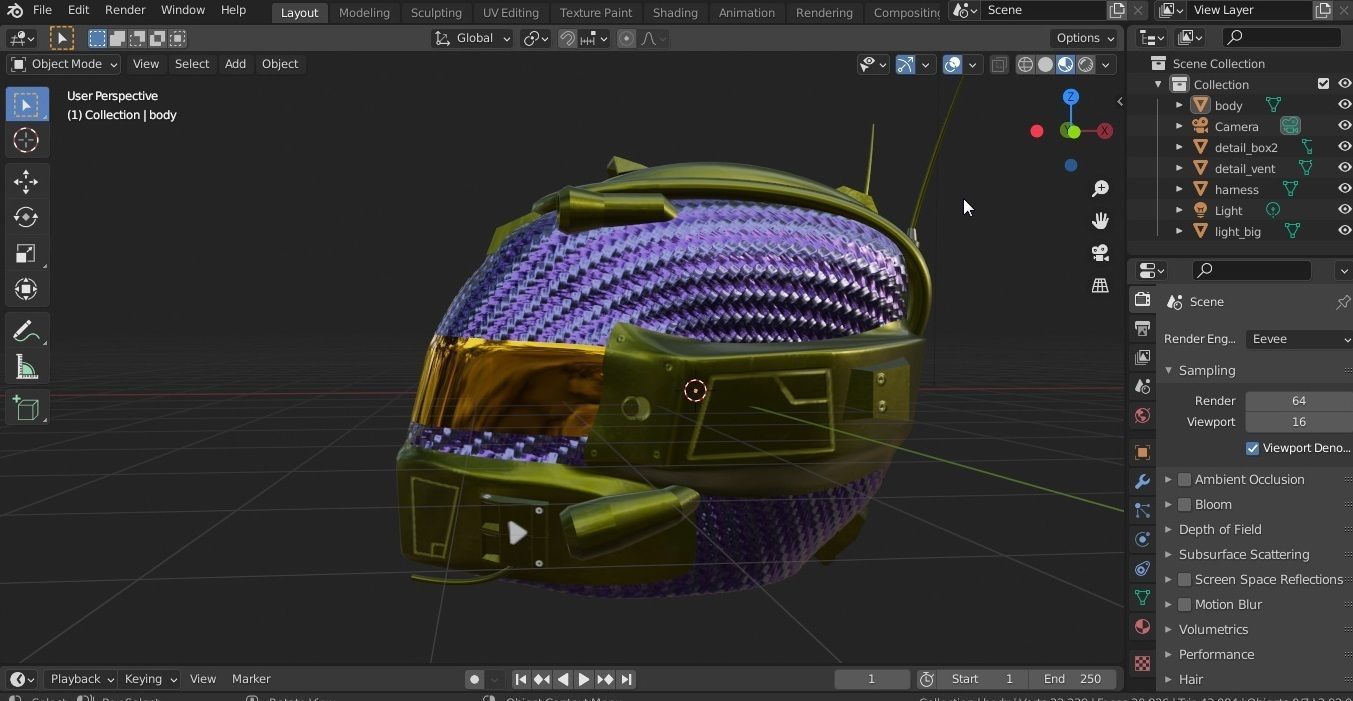Activate the Select Box tool
The width and height of the screenshot is (1353, 701).
pos(26,104)
